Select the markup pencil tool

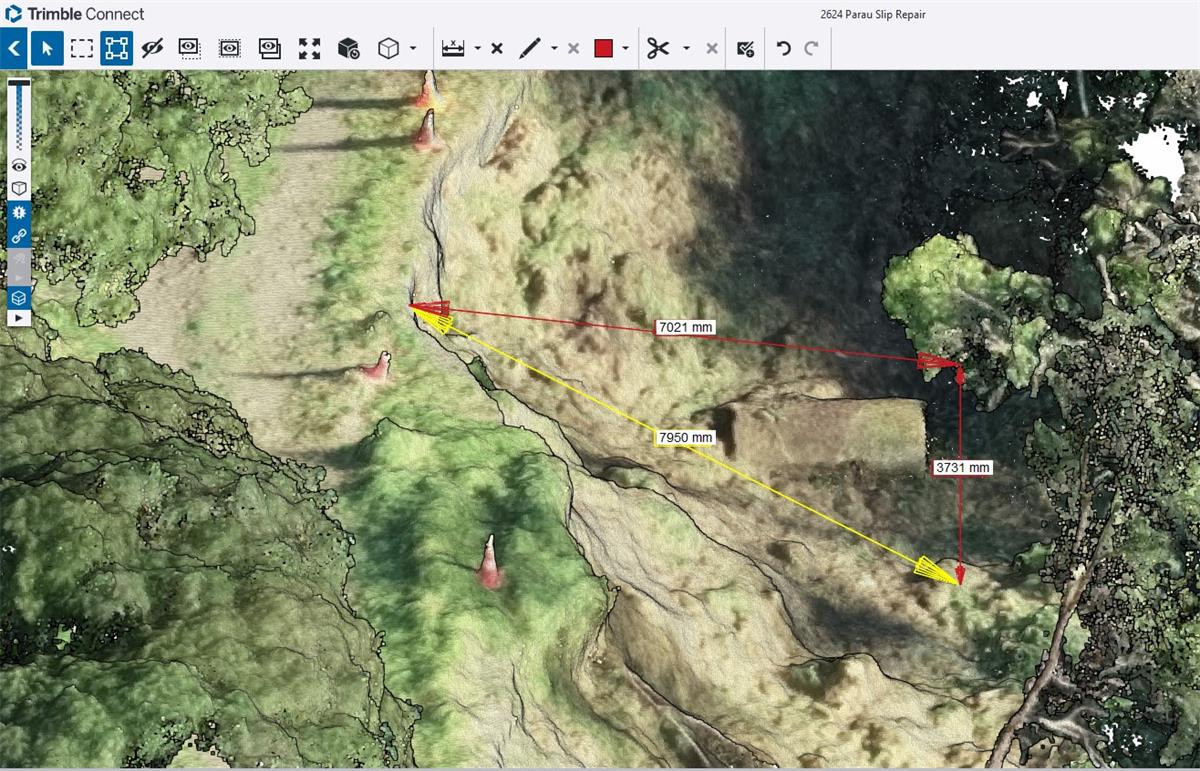(530, 48)
